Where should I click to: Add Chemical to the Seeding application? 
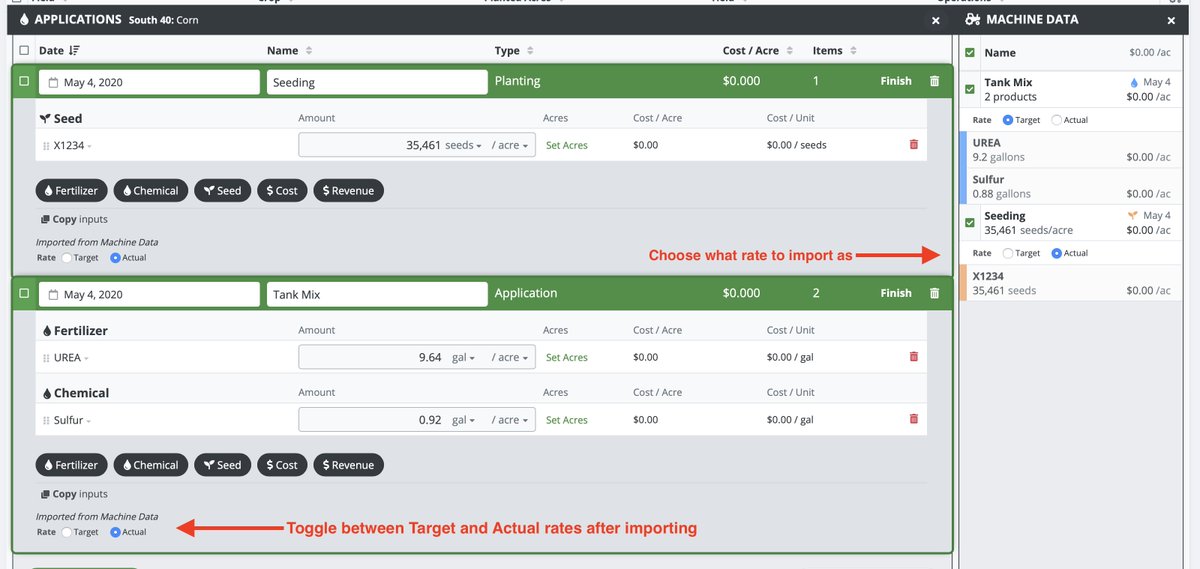click(x=150, y=190)
